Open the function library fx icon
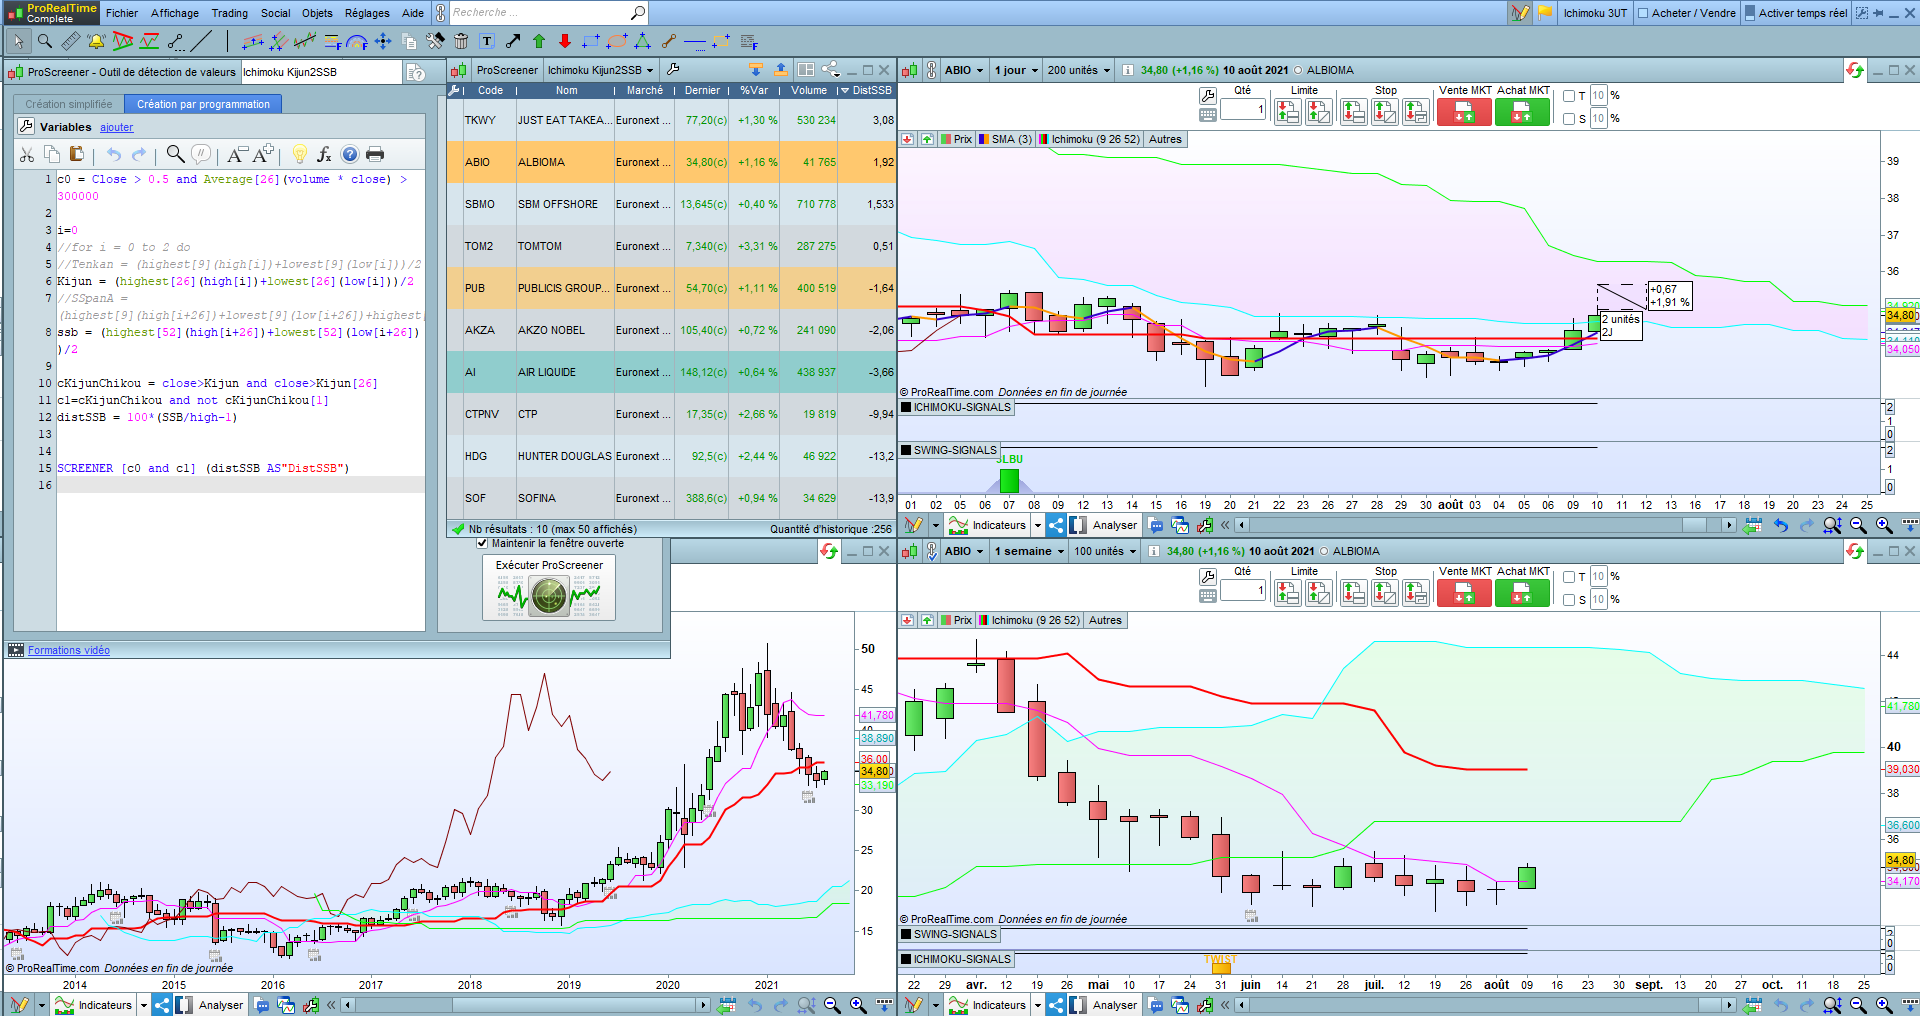 point(324,154)
